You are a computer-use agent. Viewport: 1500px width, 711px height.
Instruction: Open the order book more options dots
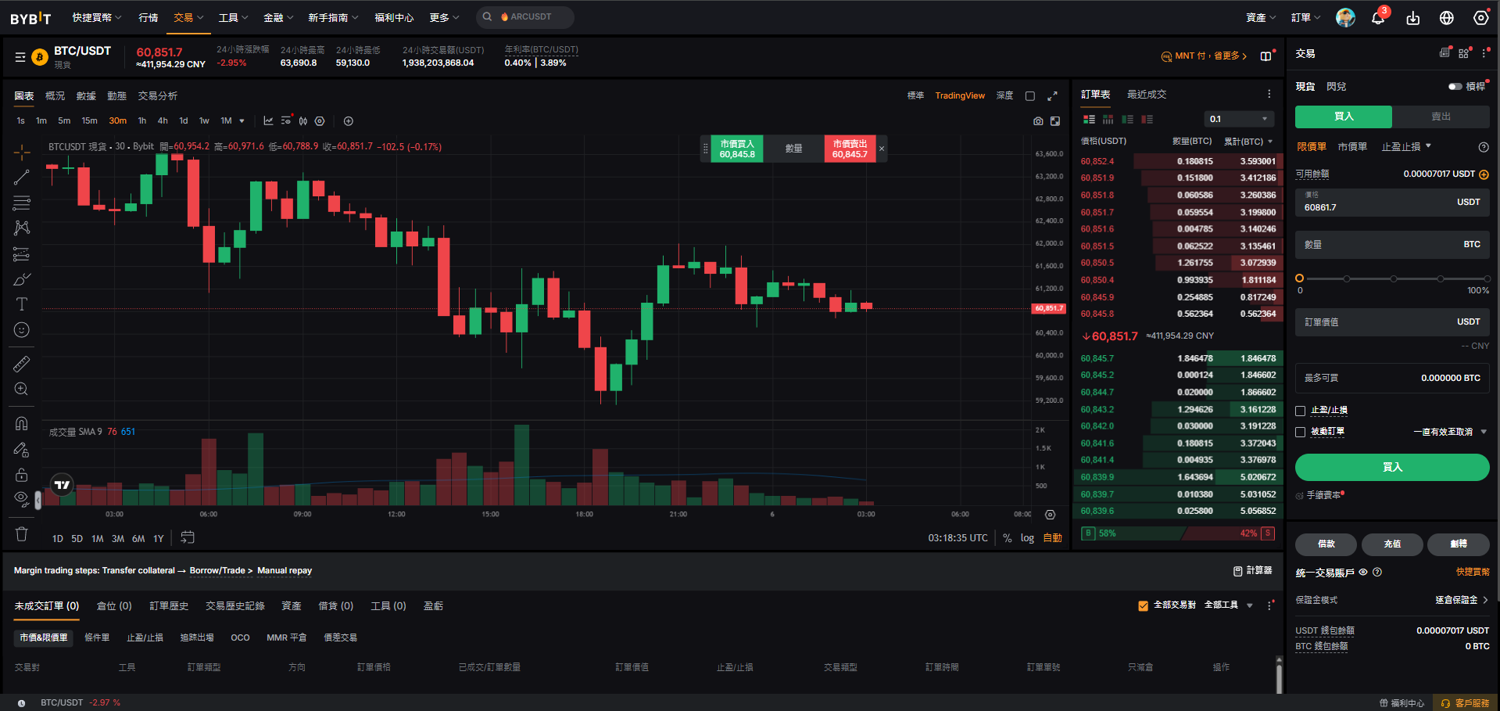tap(1269, 94)
